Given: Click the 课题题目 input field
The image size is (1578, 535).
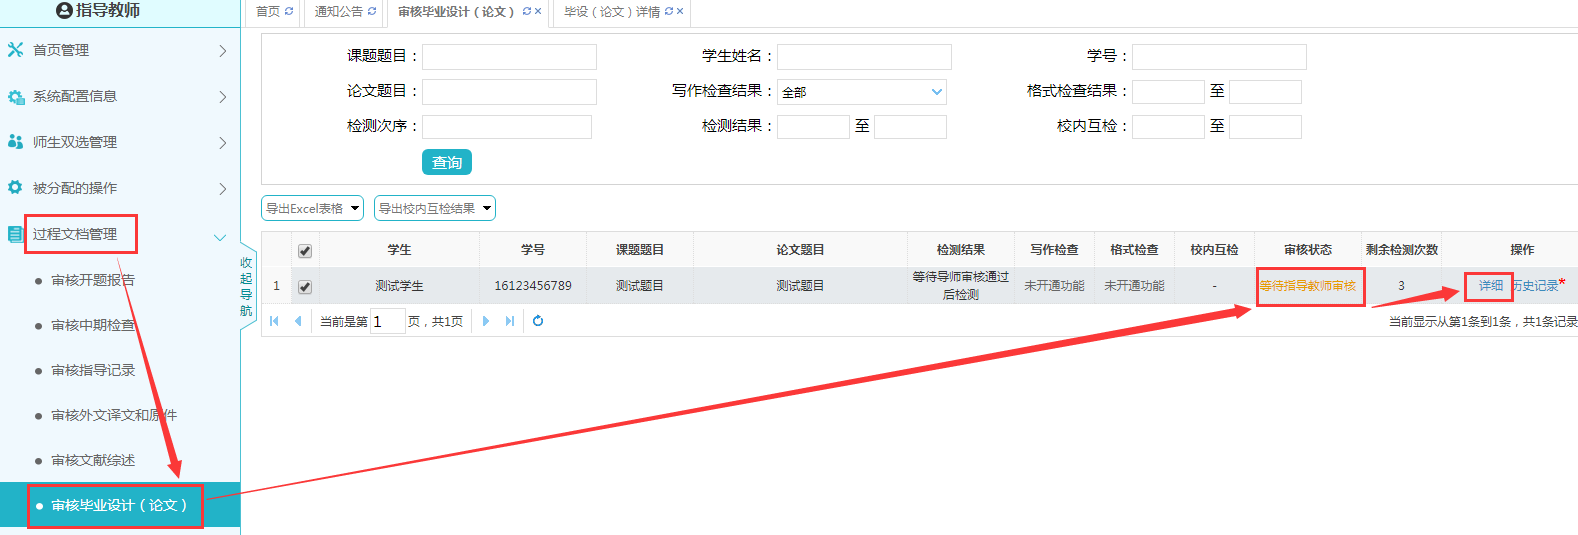Looking at the screenshot, I should (x=509, y=57).
